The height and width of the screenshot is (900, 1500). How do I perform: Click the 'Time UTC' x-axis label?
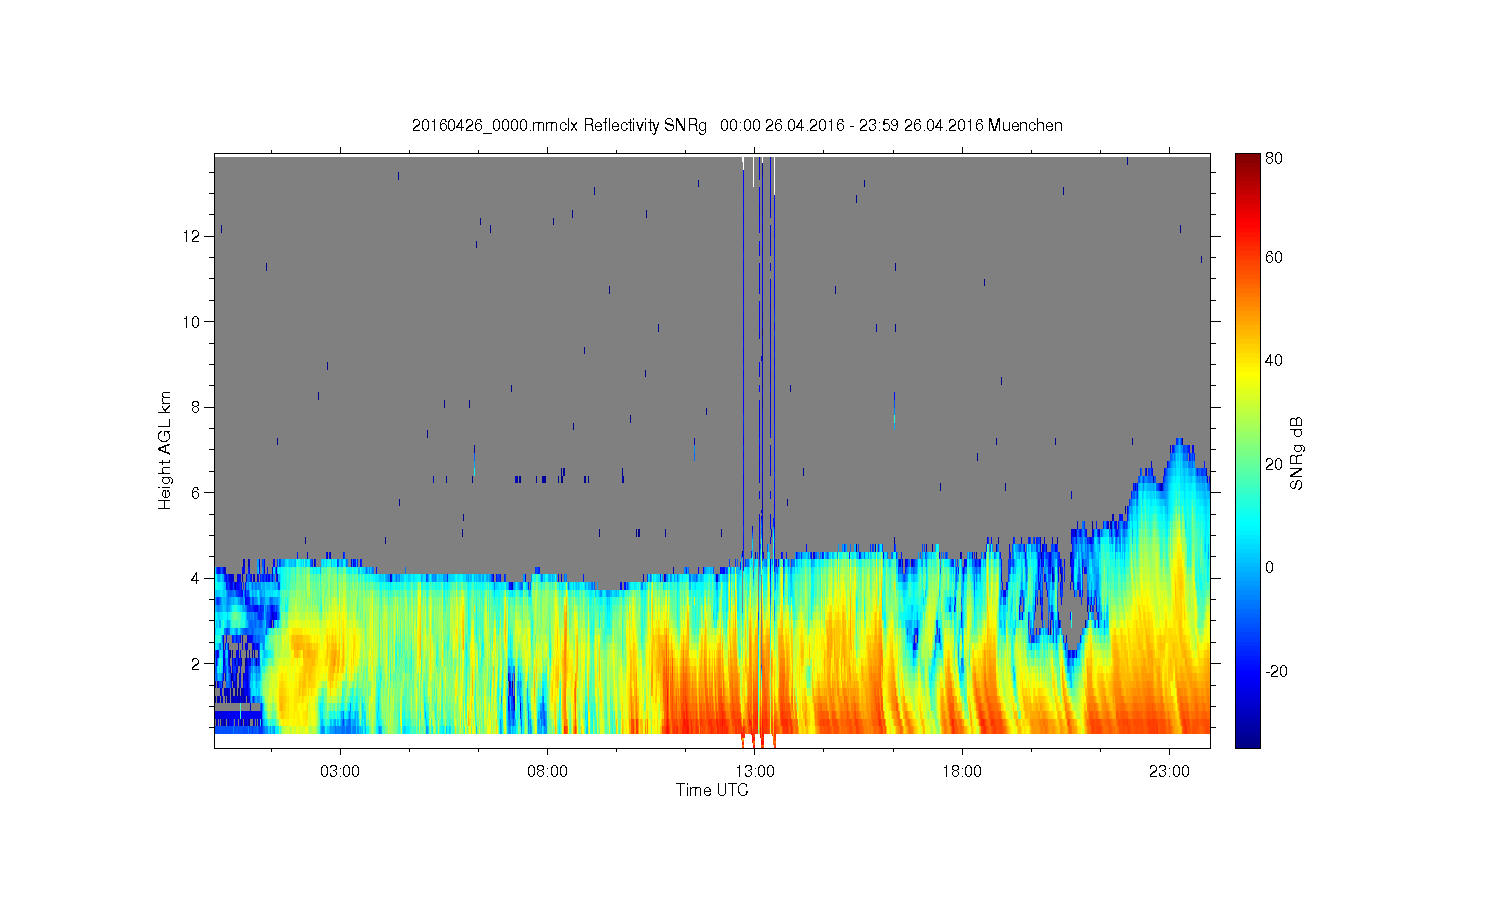[x=712, y=790]
